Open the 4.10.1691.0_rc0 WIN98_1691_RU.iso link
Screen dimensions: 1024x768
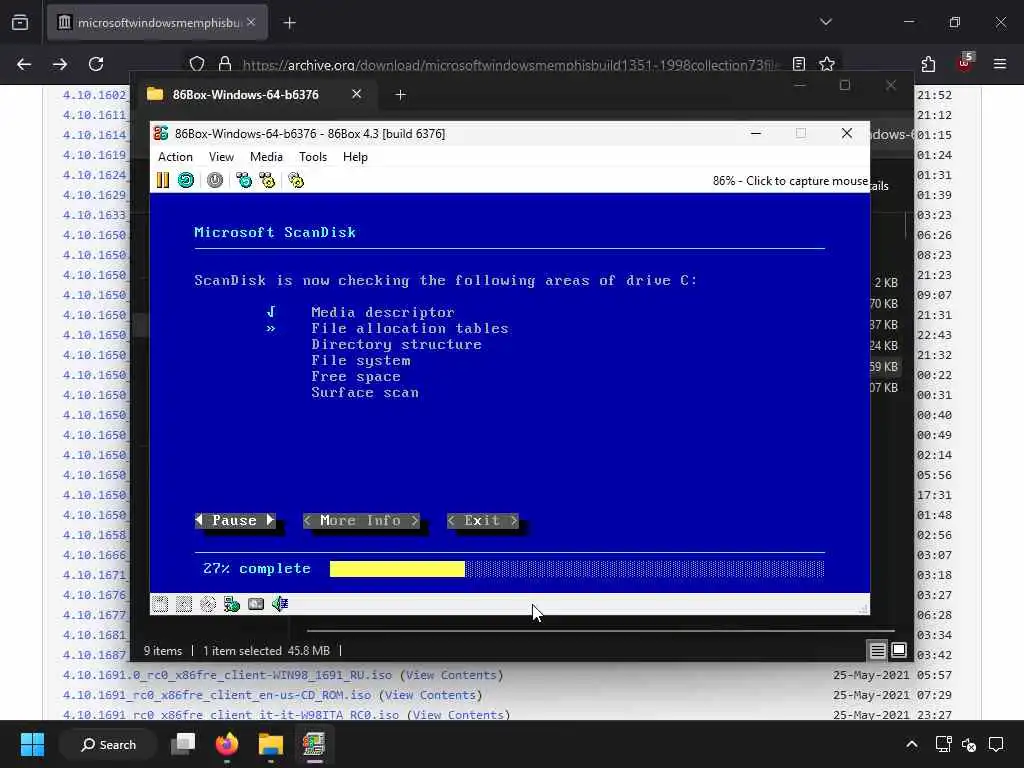click(x=227, y=675)
